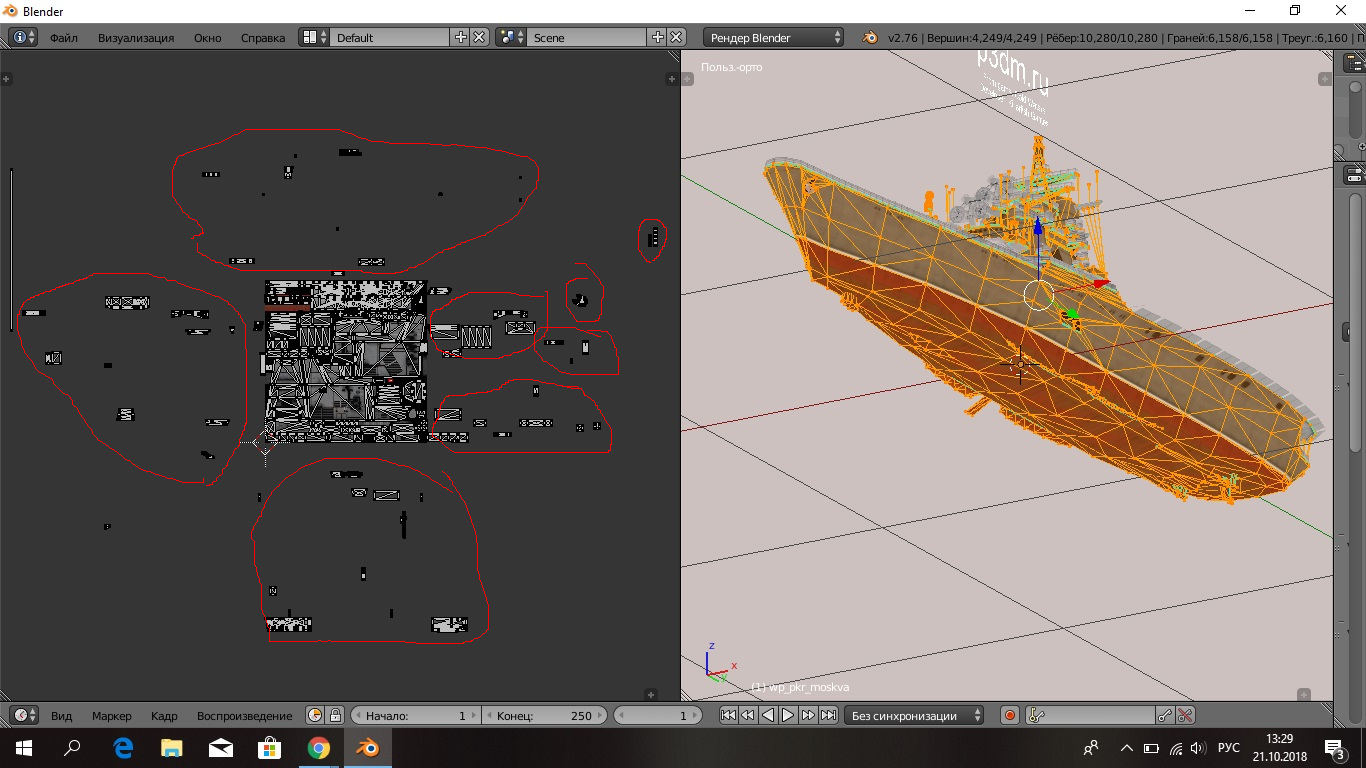Open the Справка menu
Screen dimensions: 1366x768
coord(263,38)
